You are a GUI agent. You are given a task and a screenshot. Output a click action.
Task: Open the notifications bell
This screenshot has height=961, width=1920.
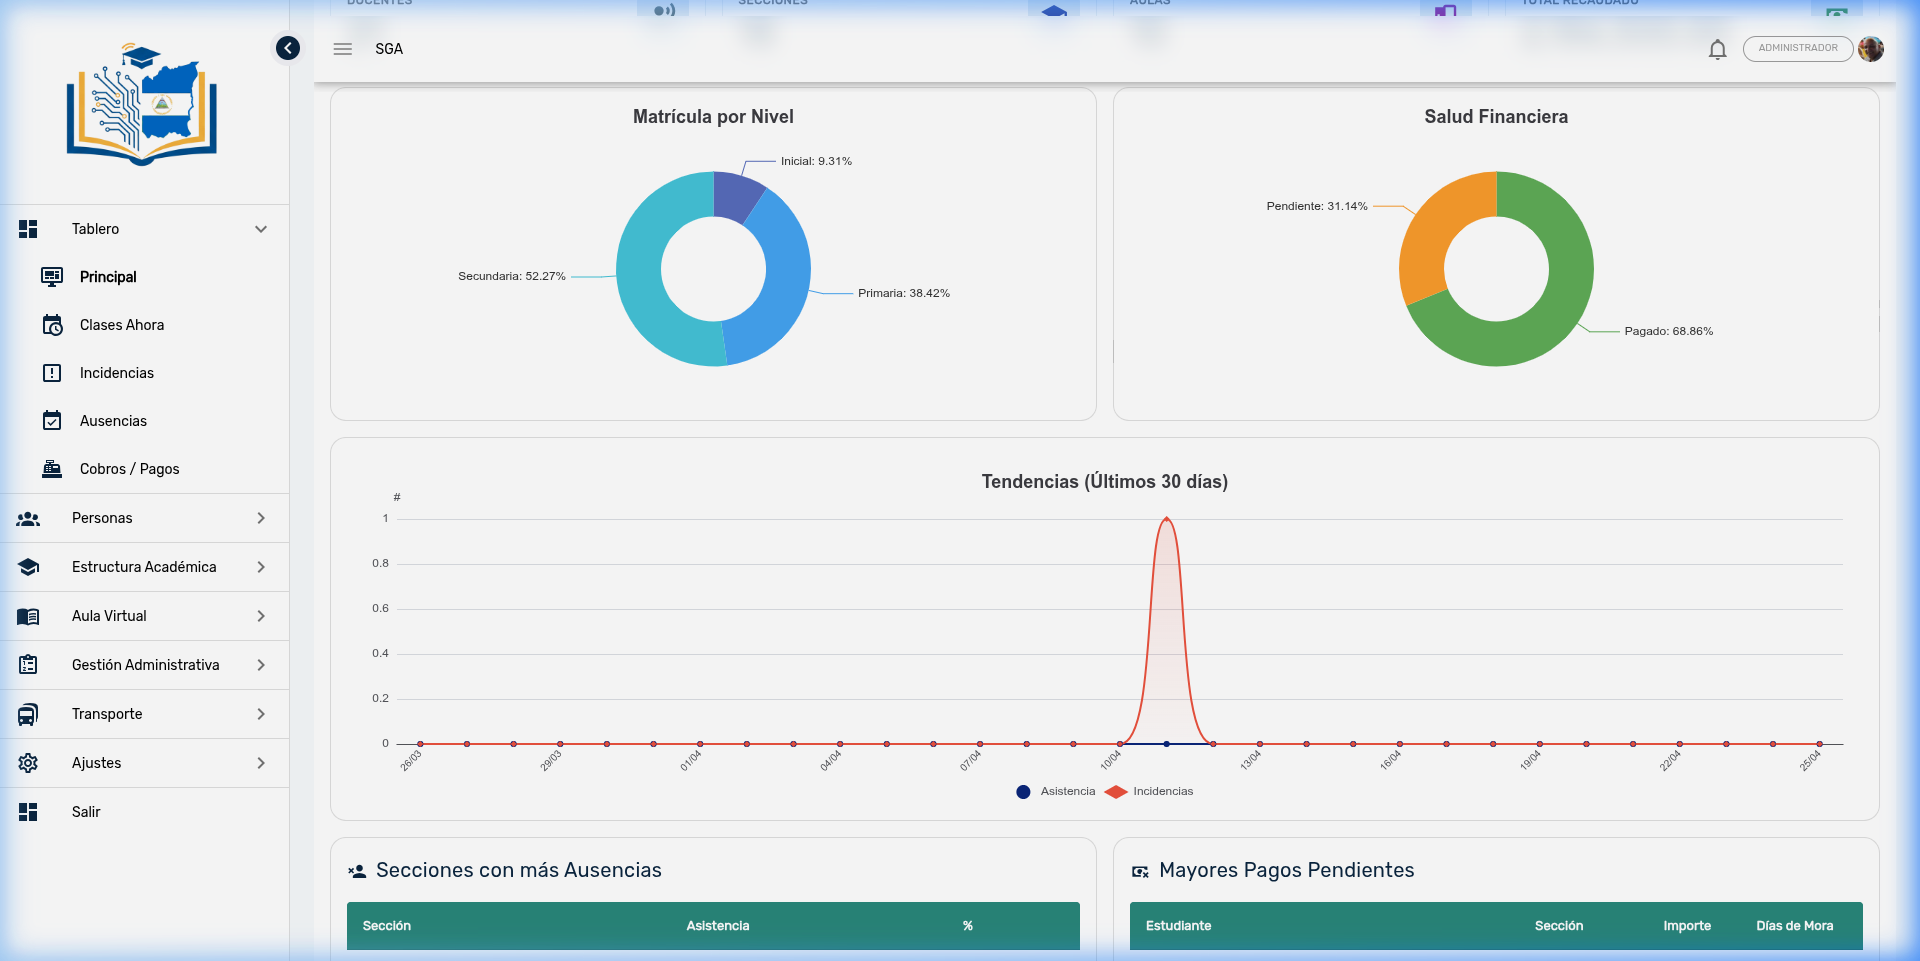[1717, 49]
